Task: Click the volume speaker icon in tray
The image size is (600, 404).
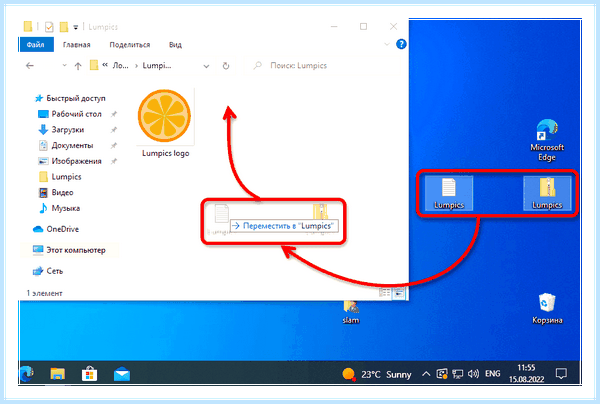Action: [x=473, y=373]
